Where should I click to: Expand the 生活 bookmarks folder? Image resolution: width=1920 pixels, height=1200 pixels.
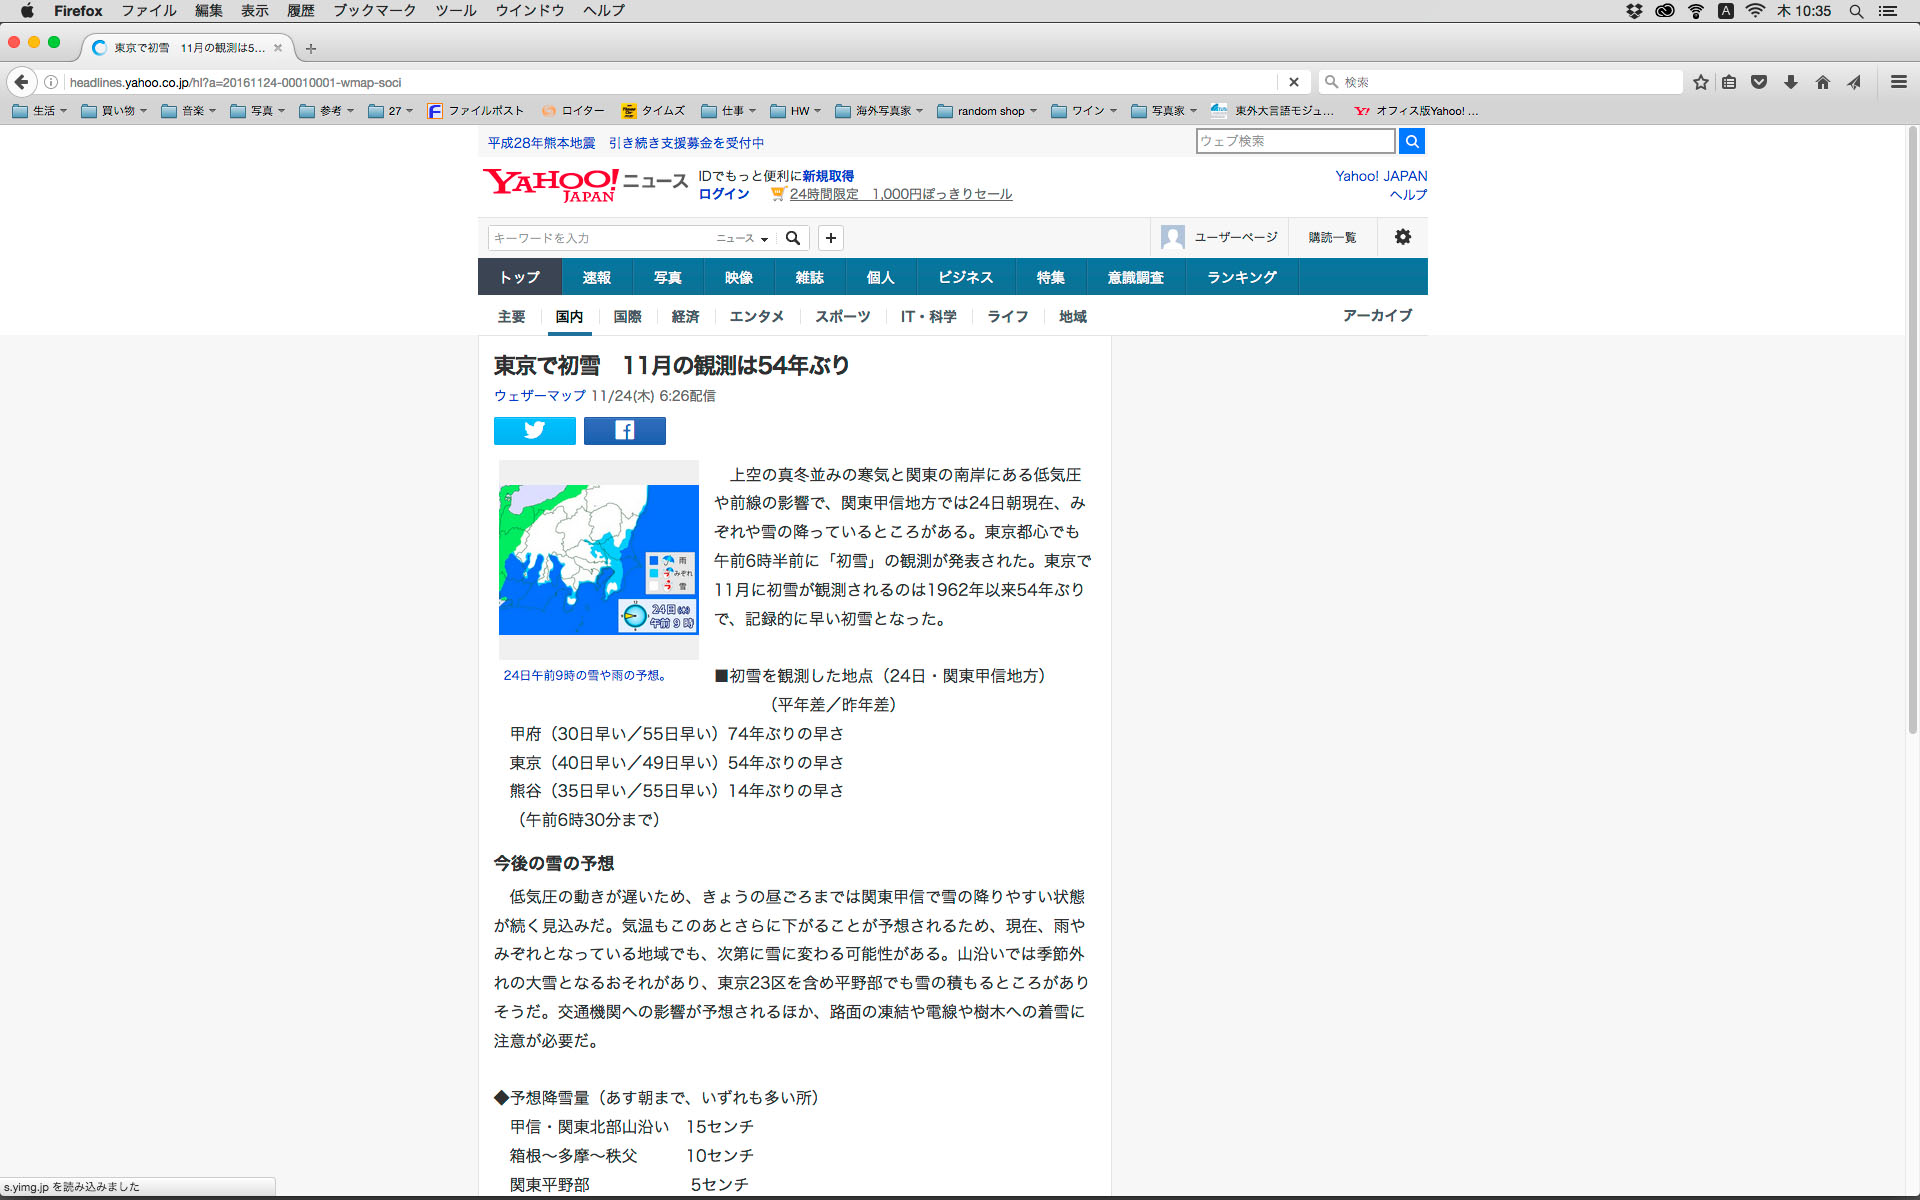click(40, 111)
